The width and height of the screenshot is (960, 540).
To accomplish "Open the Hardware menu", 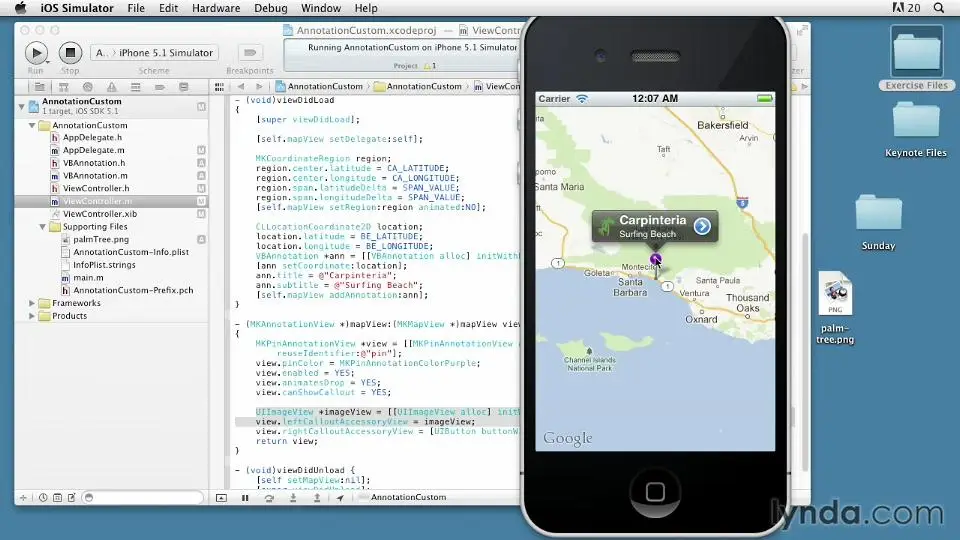I will pyautogui.click(x=216, y=8).
